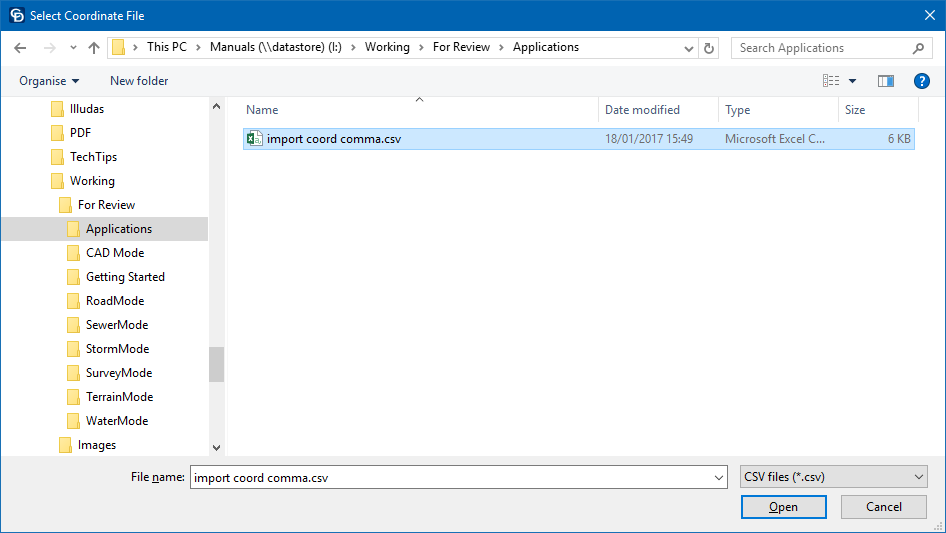Click the search magnifier icon
The width and height of the screenshot is (946, 533).
(x=918, y=48)
